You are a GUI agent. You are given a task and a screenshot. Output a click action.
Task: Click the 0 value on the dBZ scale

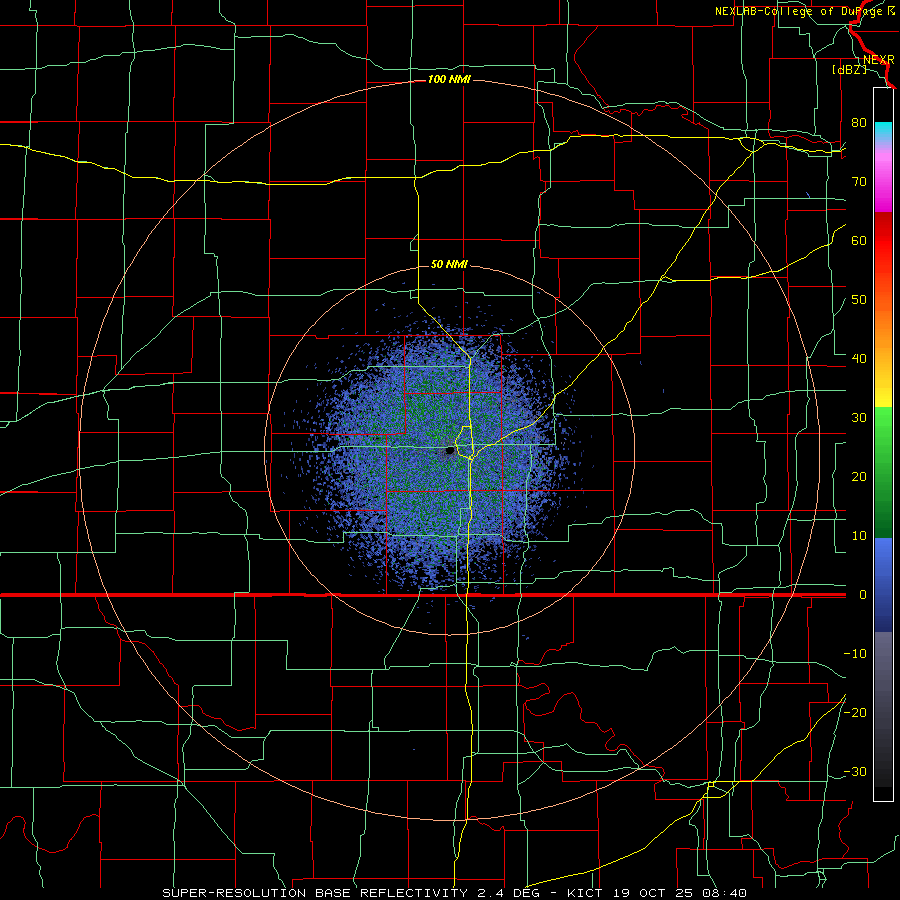click(862, 595)
